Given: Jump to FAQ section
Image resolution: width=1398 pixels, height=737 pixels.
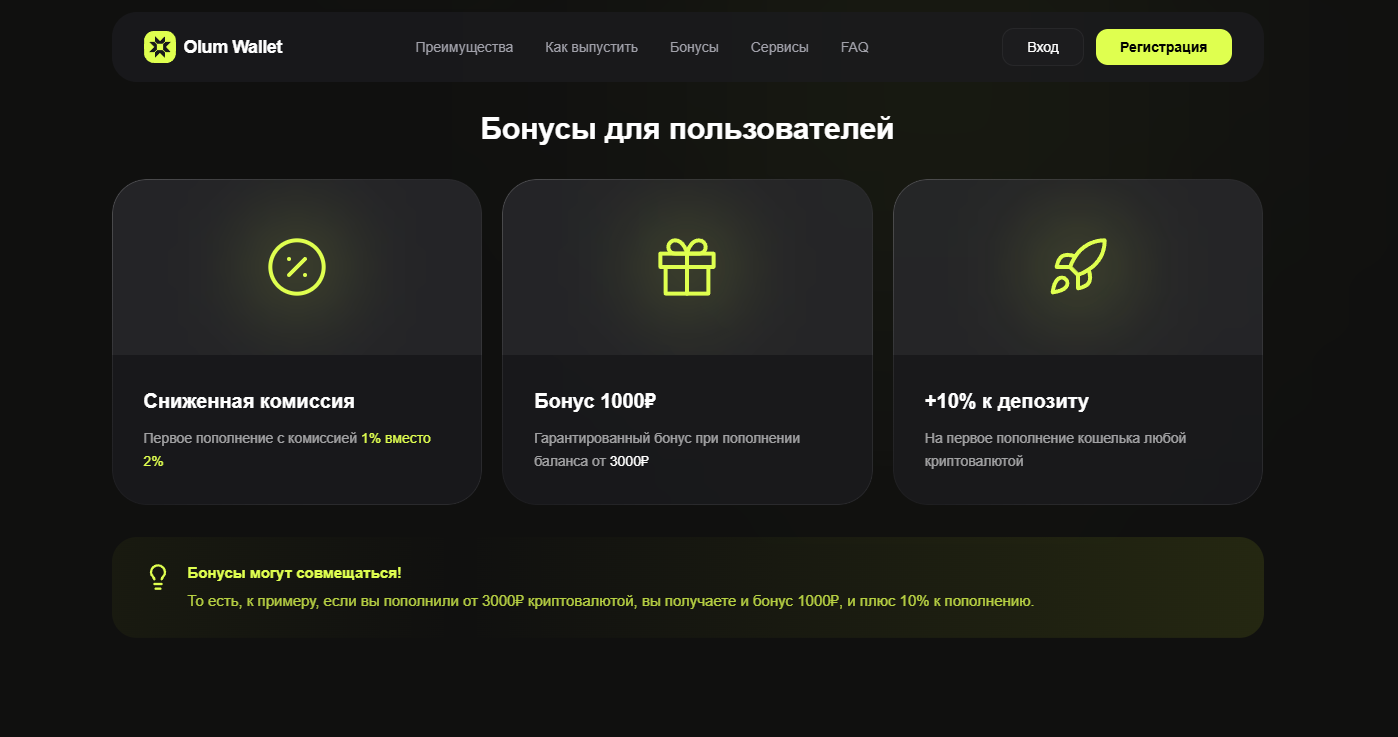Looking at the screenshot, I should [854, 47].
